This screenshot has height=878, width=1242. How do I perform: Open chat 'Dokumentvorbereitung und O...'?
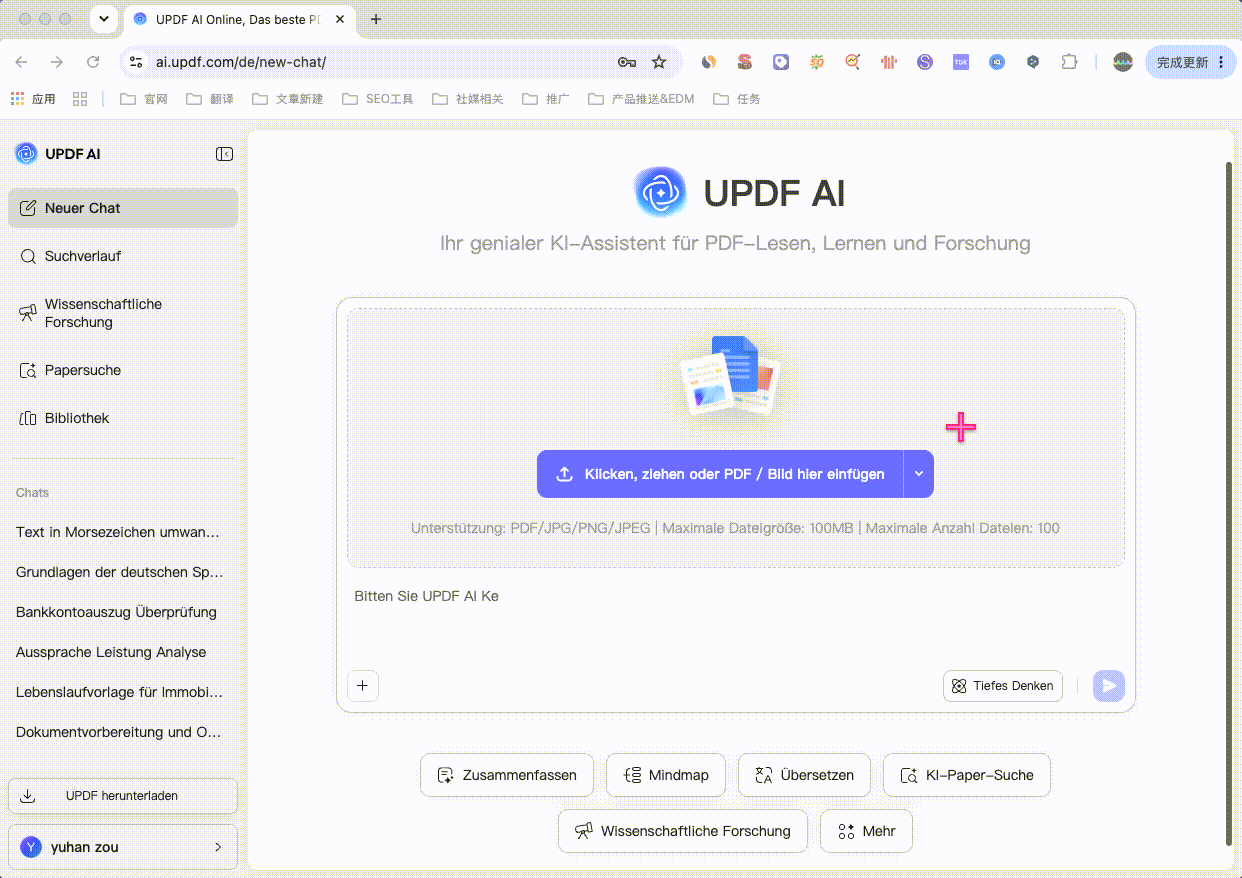click(x=119, y=732)
